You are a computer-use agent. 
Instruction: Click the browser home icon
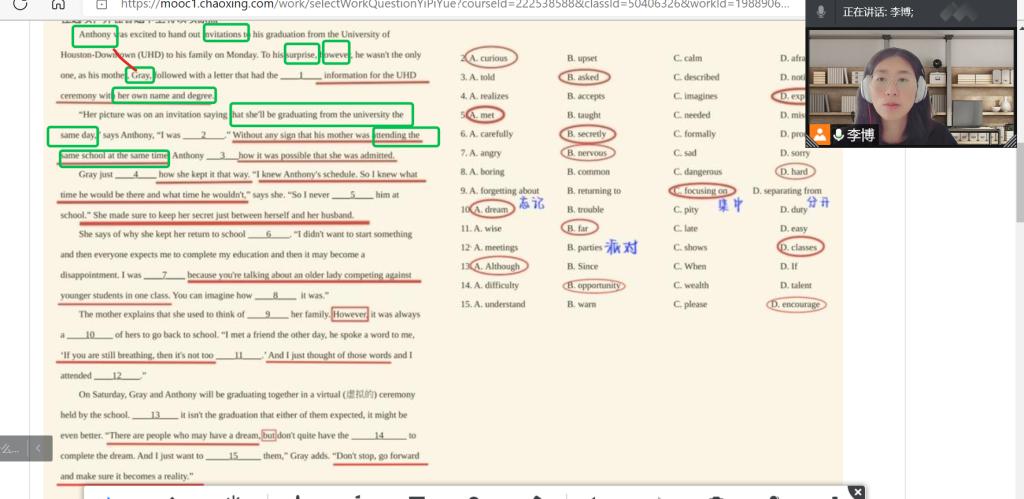[x=58, y=4]
